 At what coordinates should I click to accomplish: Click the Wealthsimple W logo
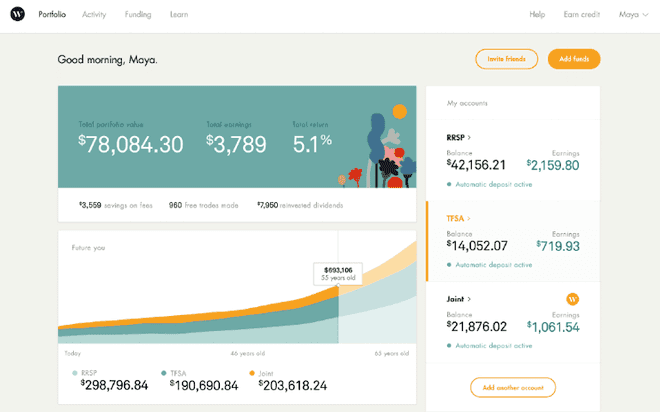point(17,15)
